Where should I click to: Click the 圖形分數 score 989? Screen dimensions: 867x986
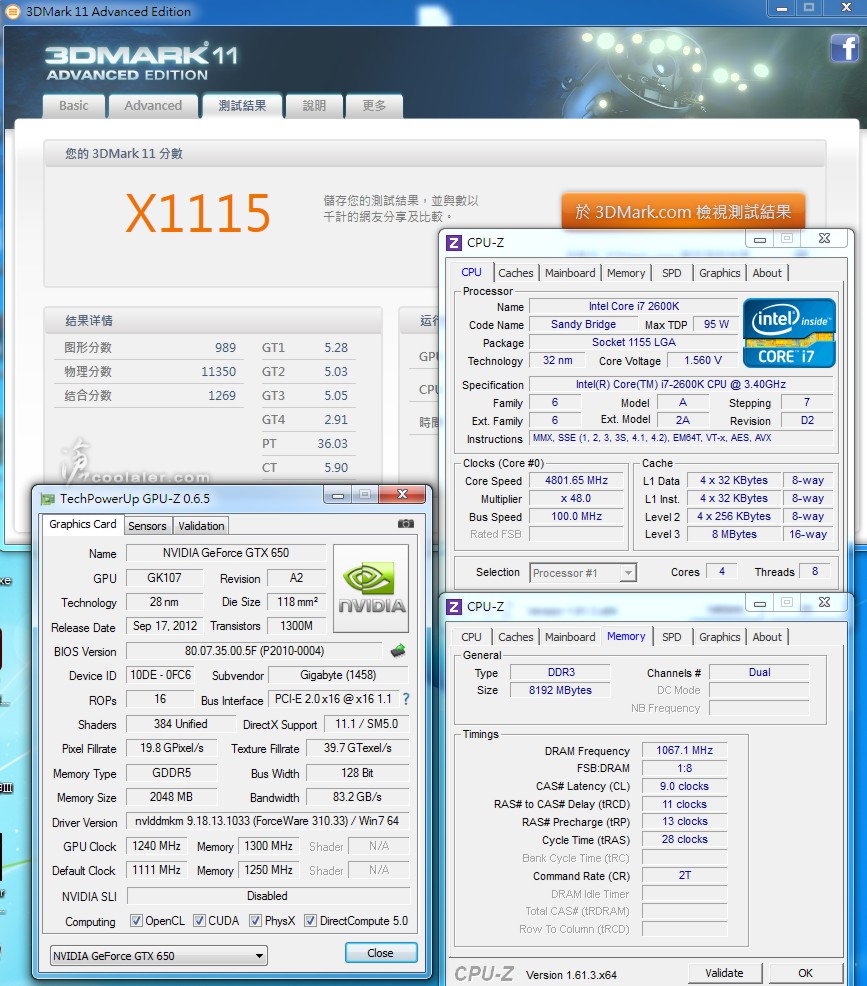pyautogui.click(x=225, y=348)
